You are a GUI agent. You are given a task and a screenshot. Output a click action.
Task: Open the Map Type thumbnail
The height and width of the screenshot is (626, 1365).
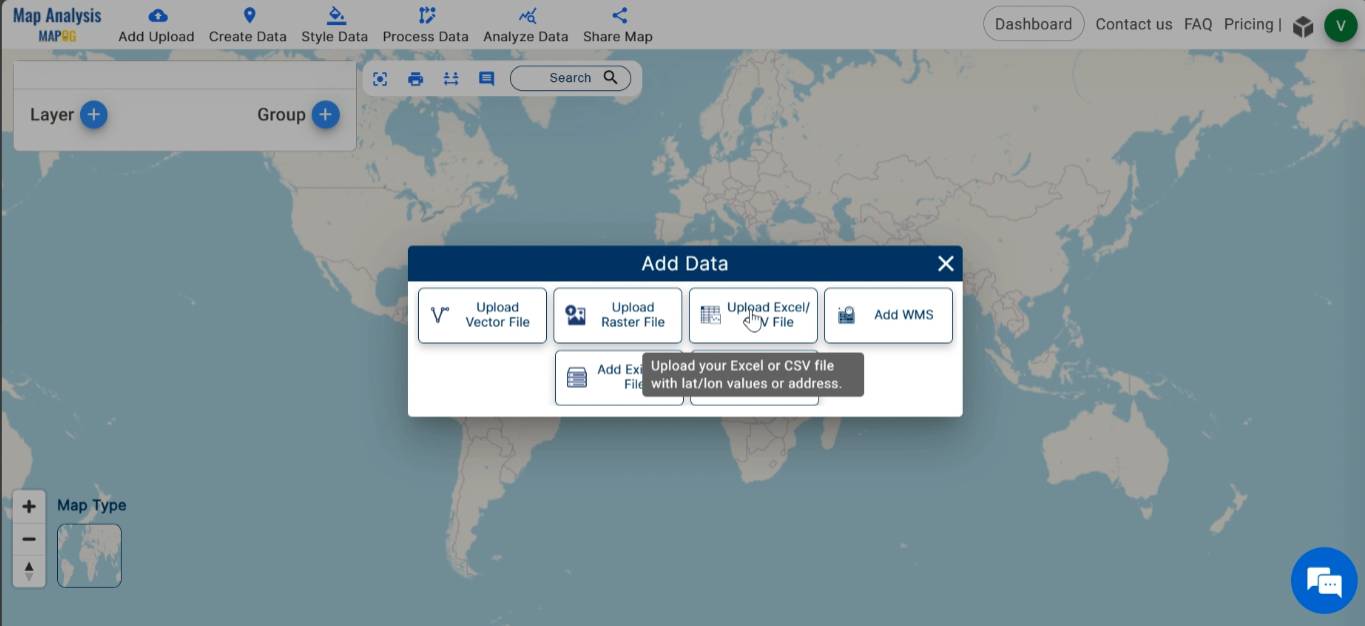89,556
